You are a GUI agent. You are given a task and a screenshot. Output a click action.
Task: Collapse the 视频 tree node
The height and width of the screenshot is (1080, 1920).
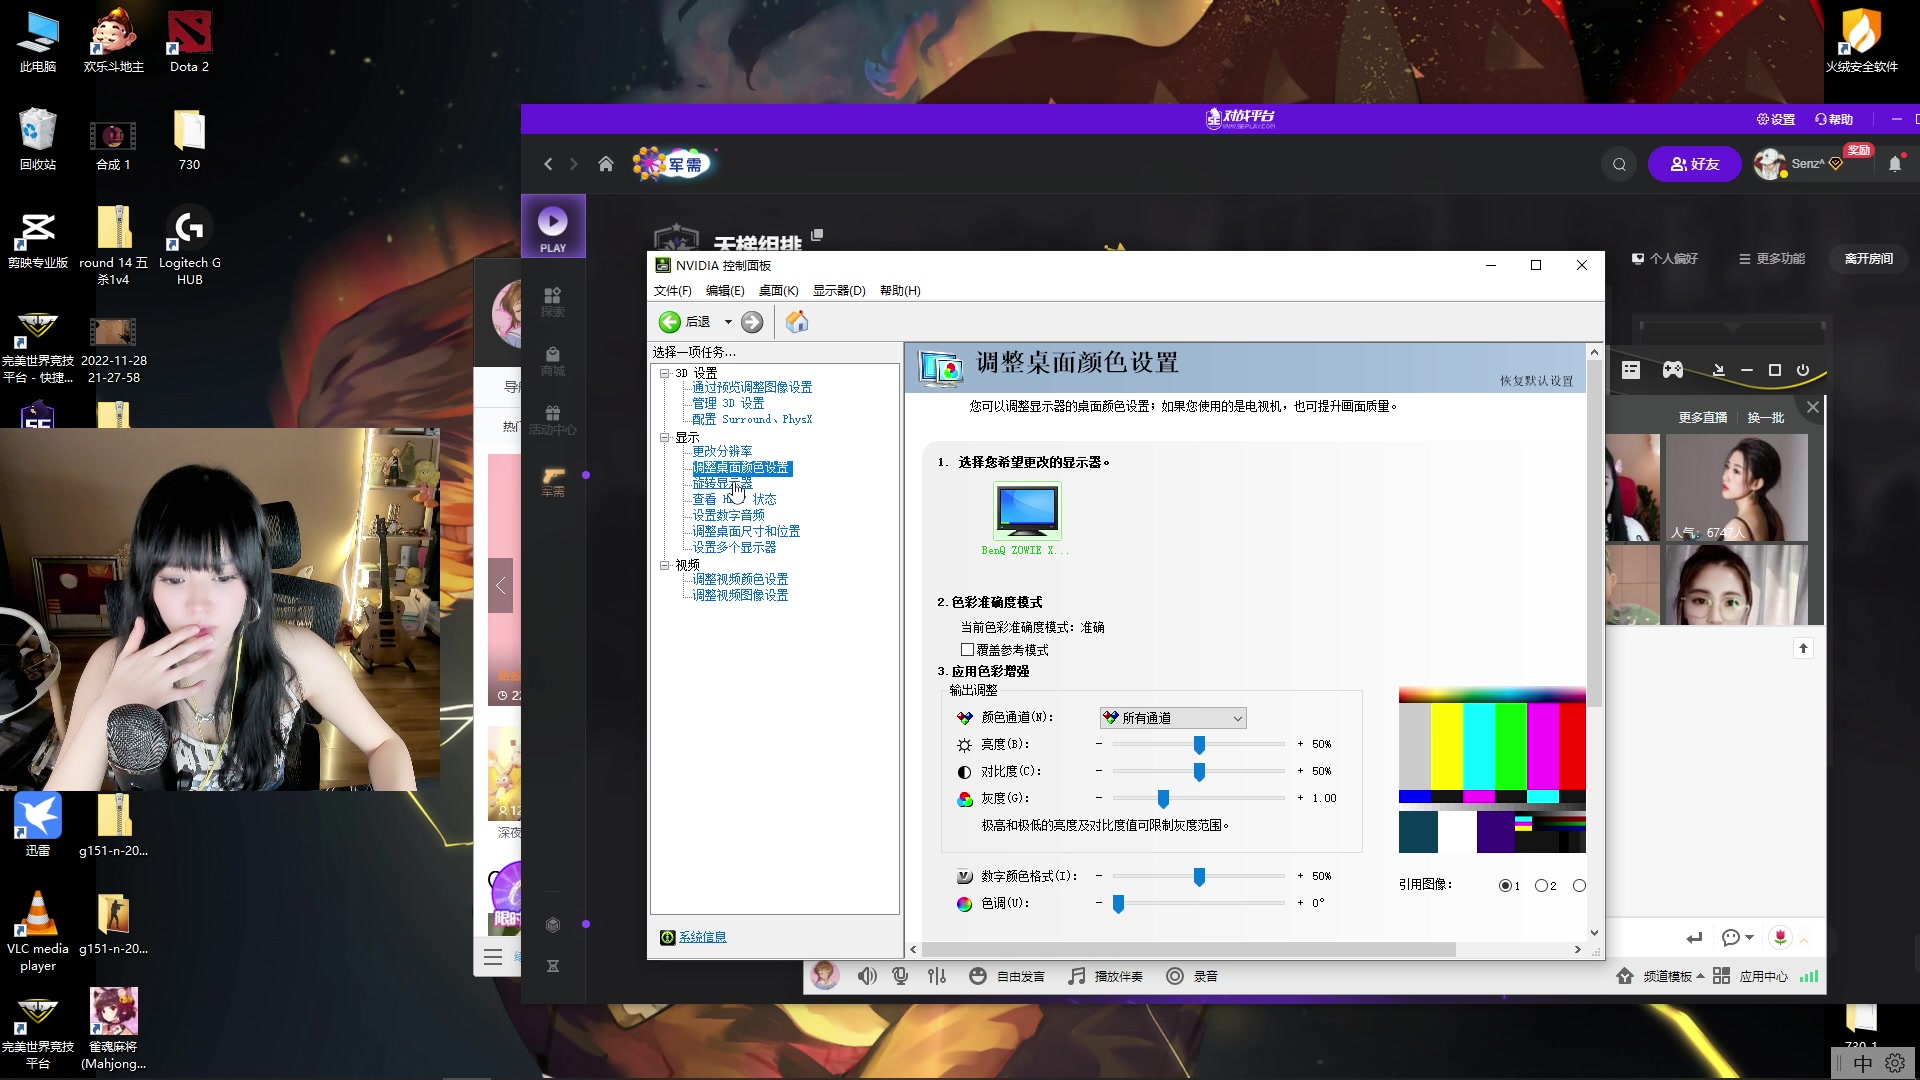point(664,565)
